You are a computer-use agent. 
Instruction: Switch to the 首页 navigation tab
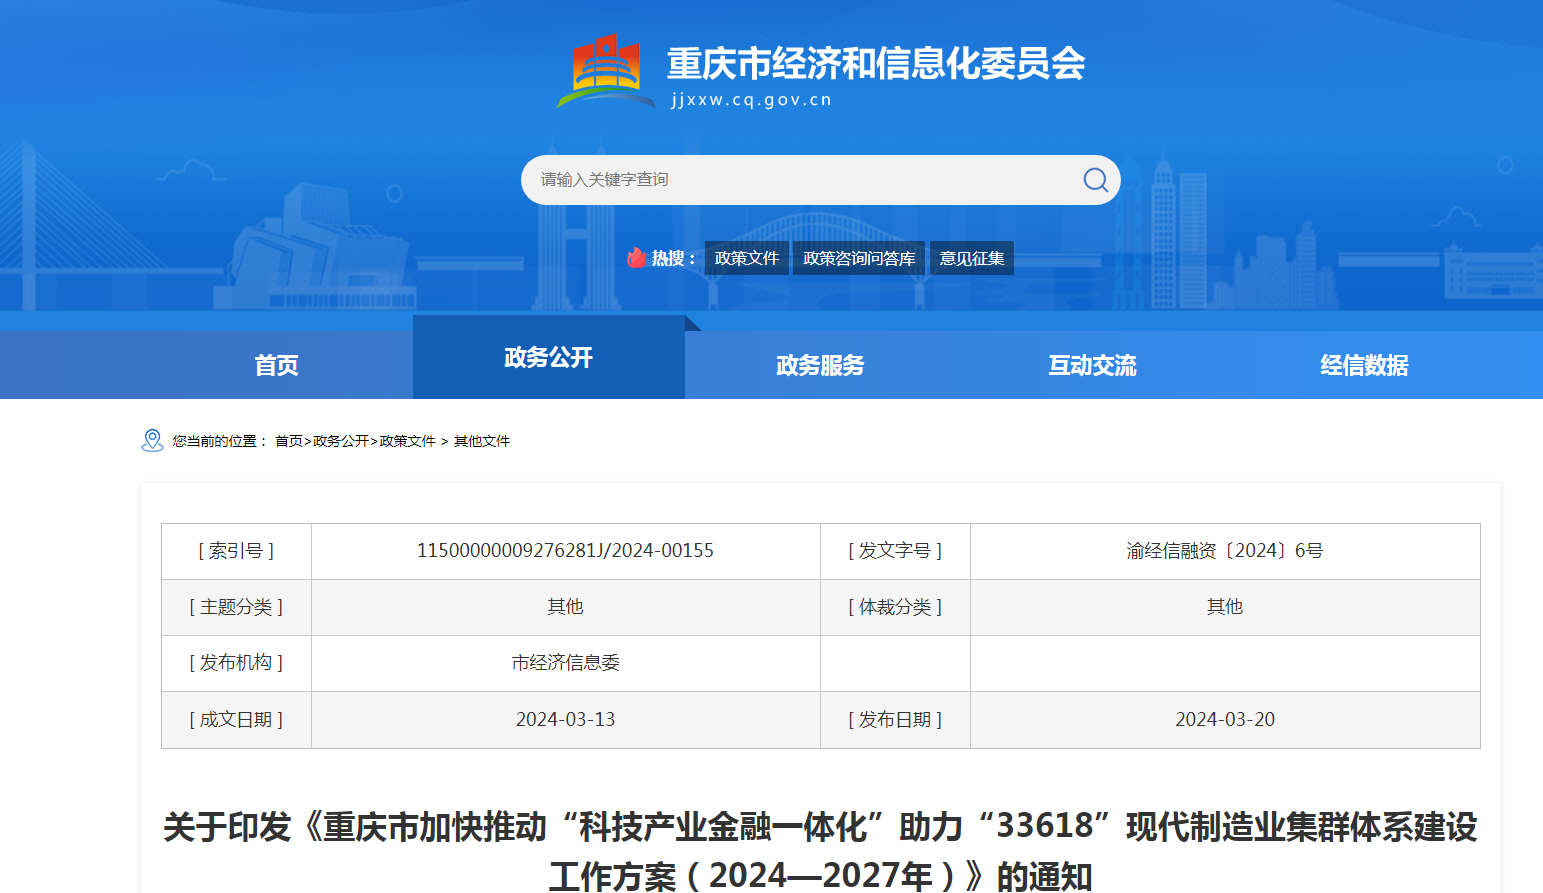276,365
